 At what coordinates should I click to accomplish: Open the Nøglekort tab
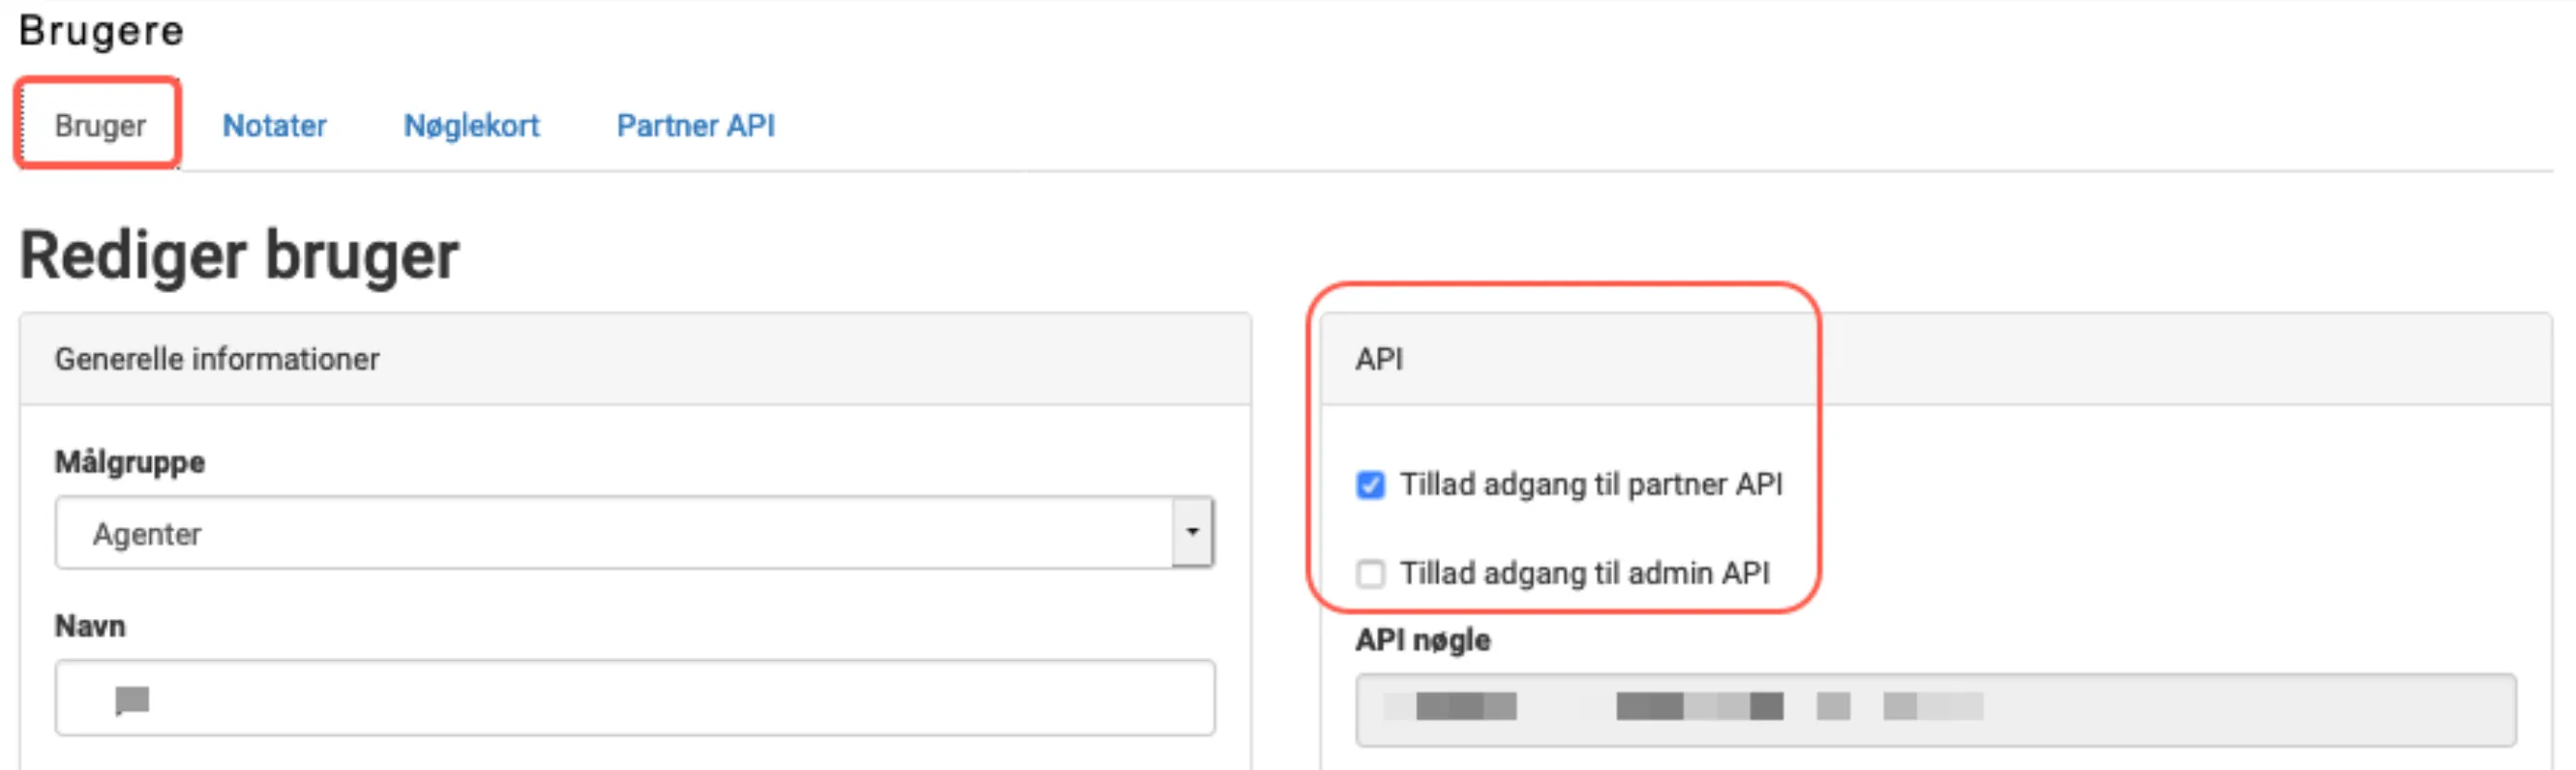(471, 126)
